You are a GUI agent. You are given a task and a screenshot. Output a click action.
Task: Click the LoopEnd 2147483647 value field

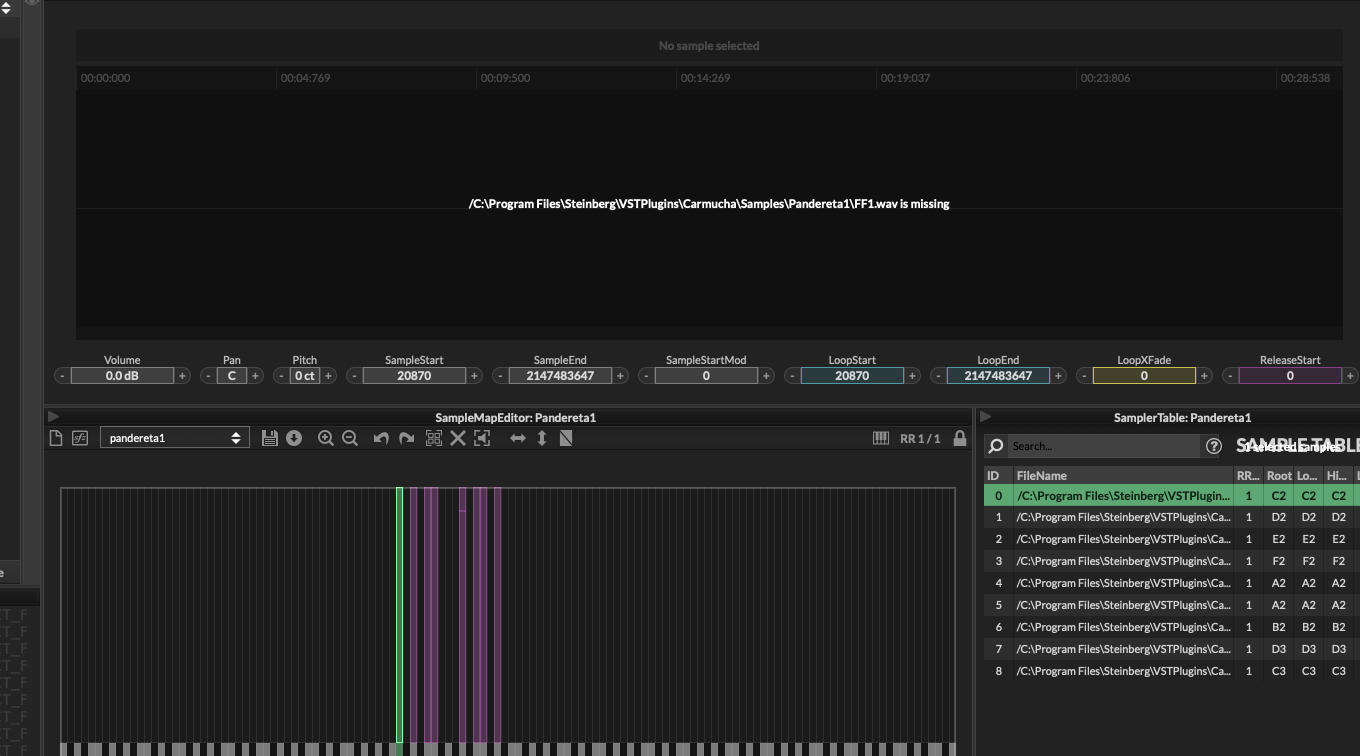(998, 376)
